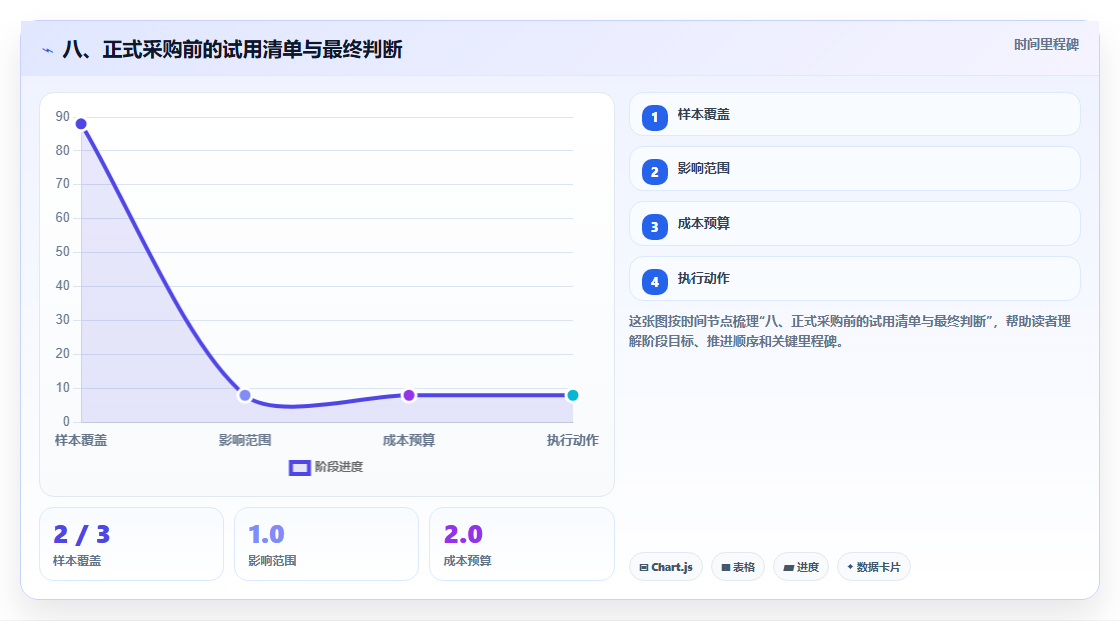Viewport: 1120px width, 621px height.
Task: Click the section title 八、正式采购前的试用清单与最终判断
Action: (x=233, y=49)
